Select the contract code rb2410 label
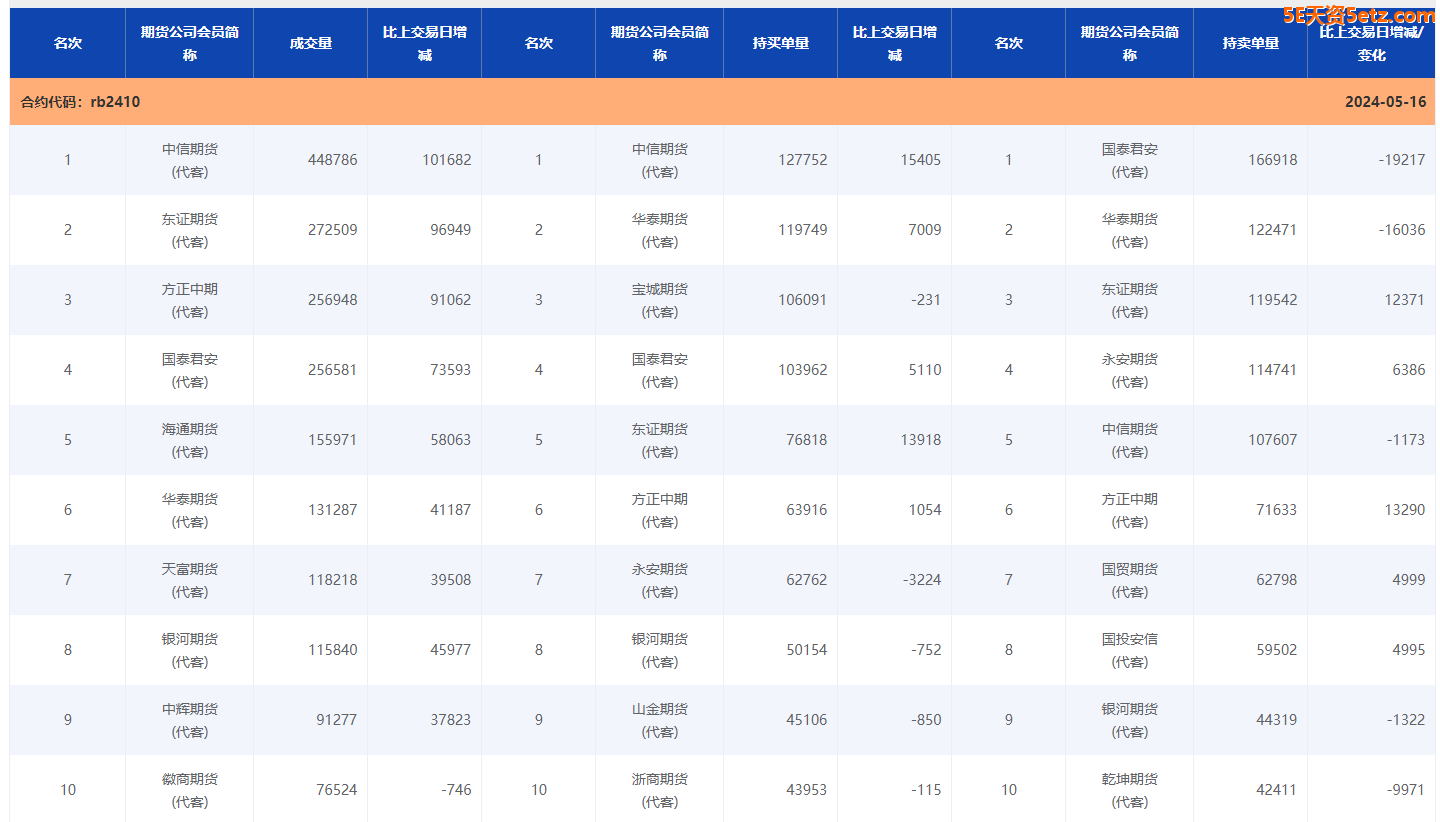1440x822 pixels. [x=80, y=102]
